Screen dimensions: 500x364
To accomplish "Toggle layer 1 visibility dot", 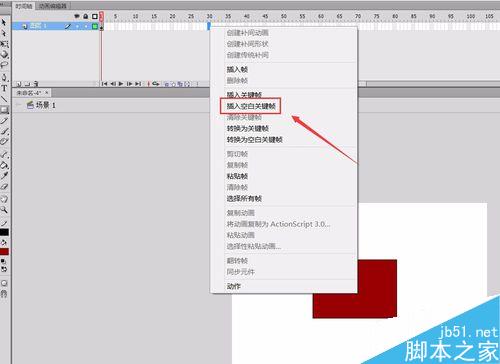I will point(77,26).
